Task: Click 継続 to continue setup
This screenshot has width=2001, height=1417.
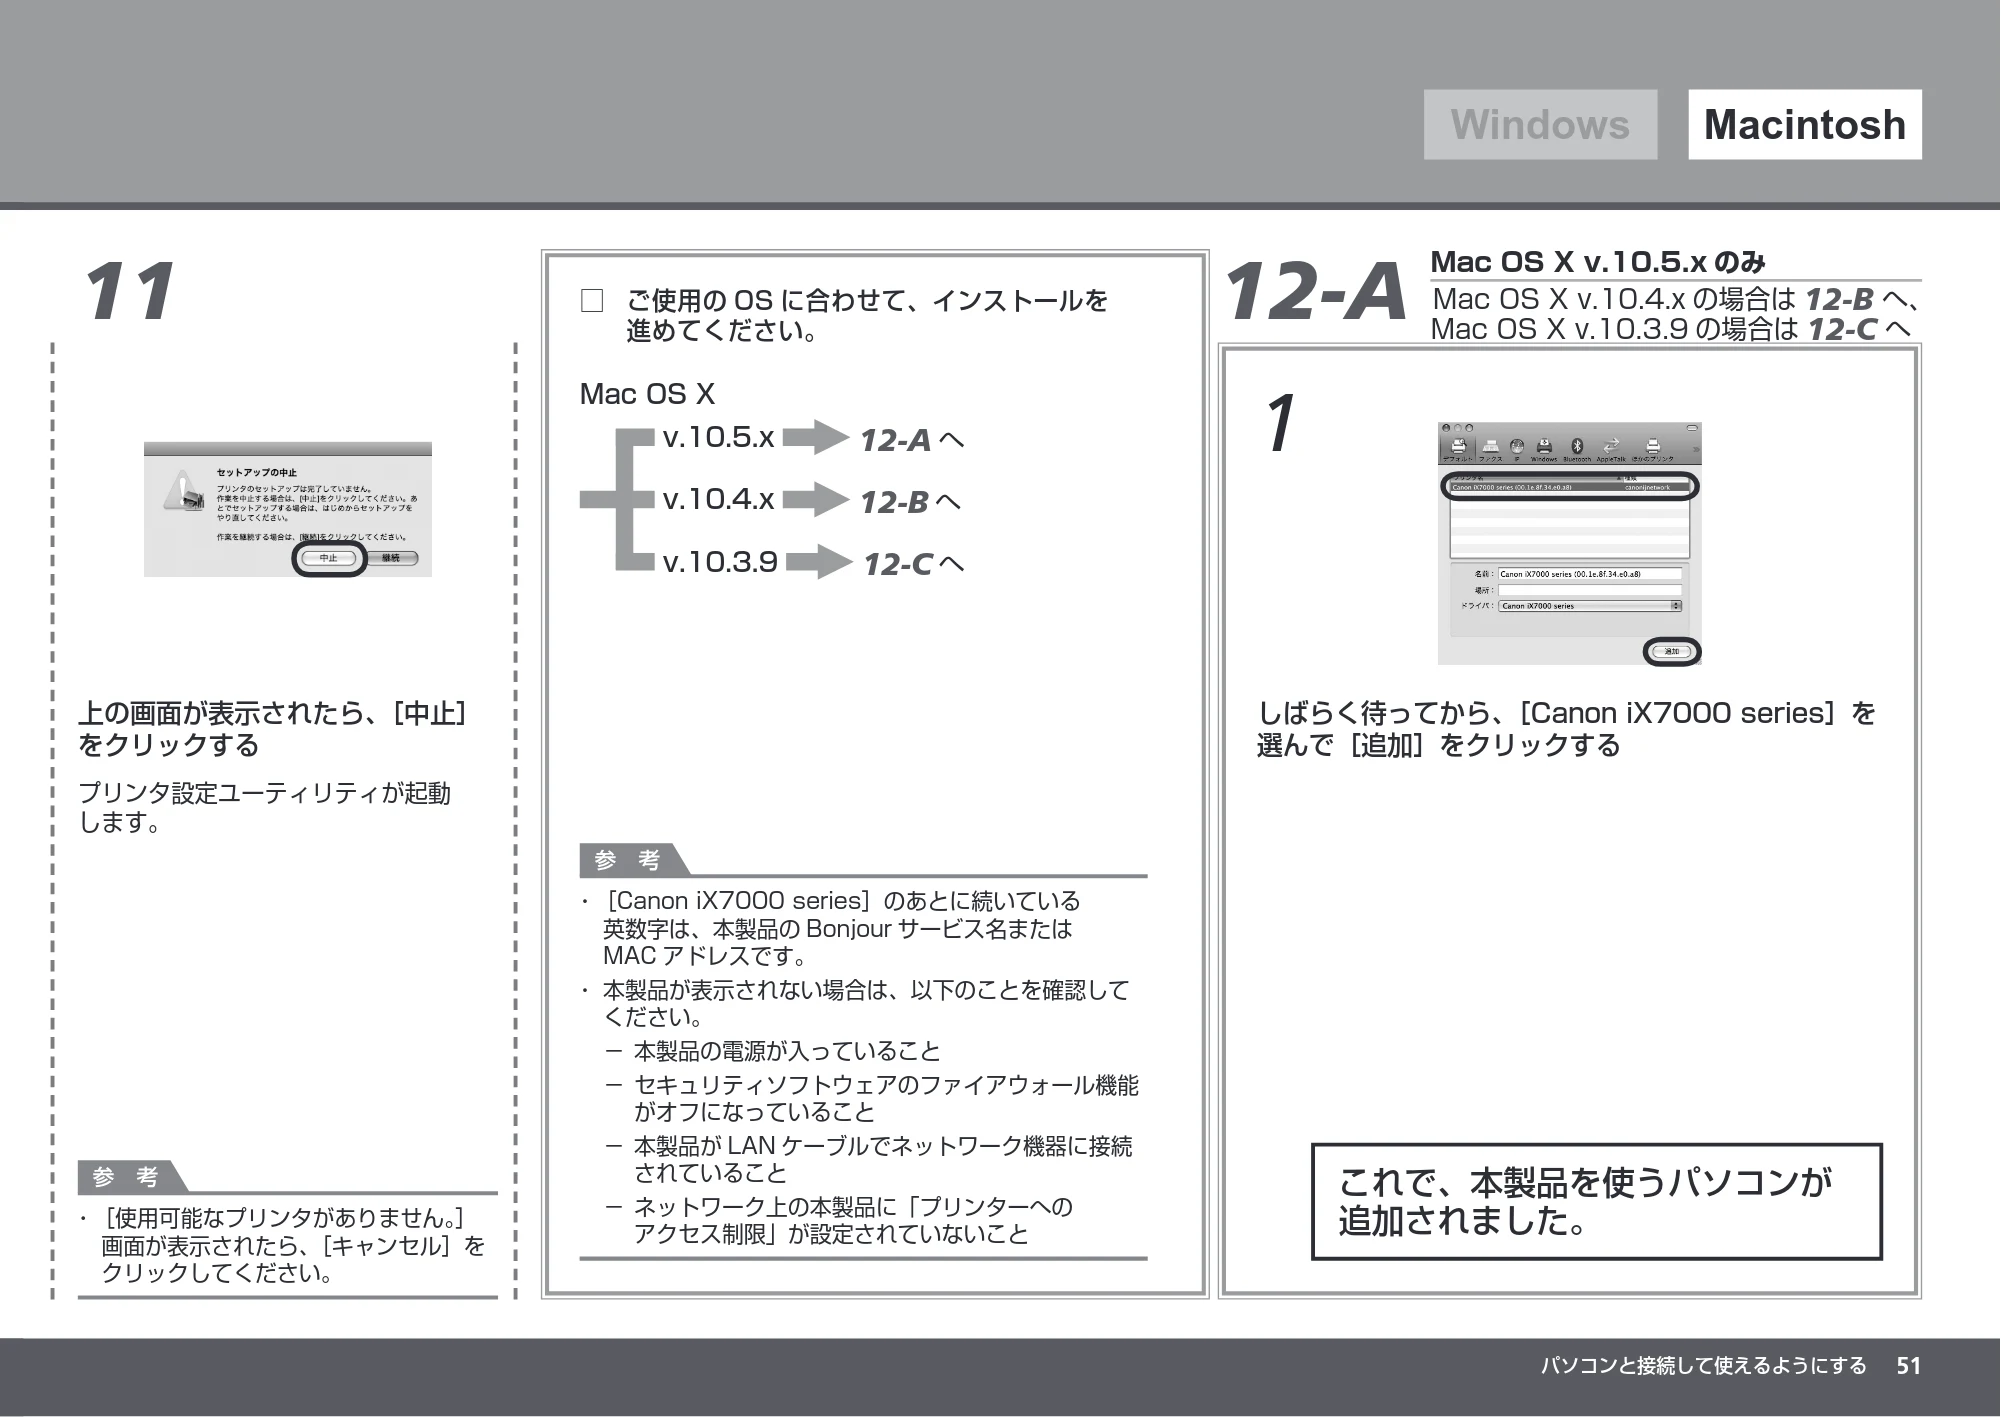Action: point(391,558)
